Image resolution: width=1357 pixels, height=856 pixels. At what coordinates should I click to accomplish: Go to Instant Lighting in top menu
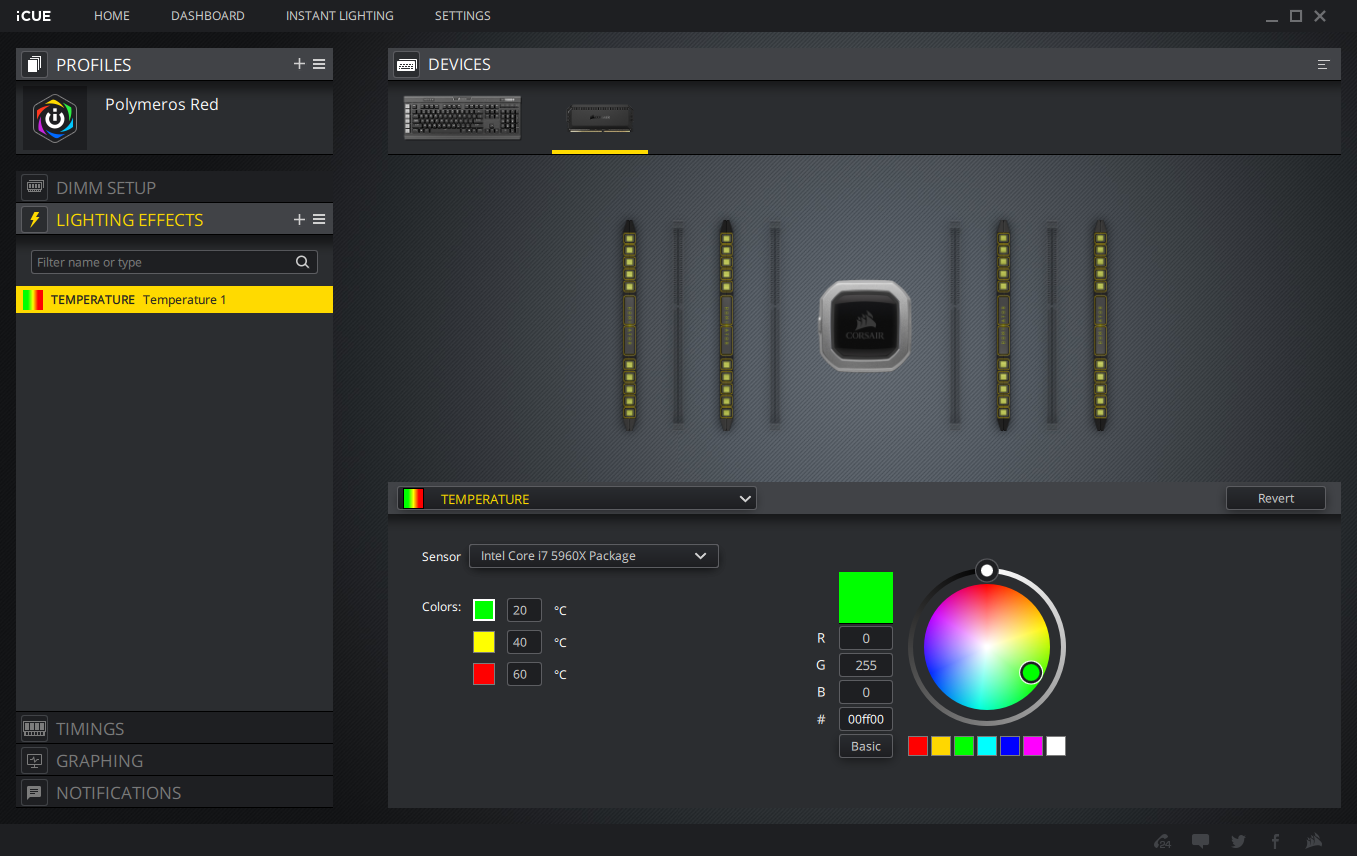click(339, 16)
